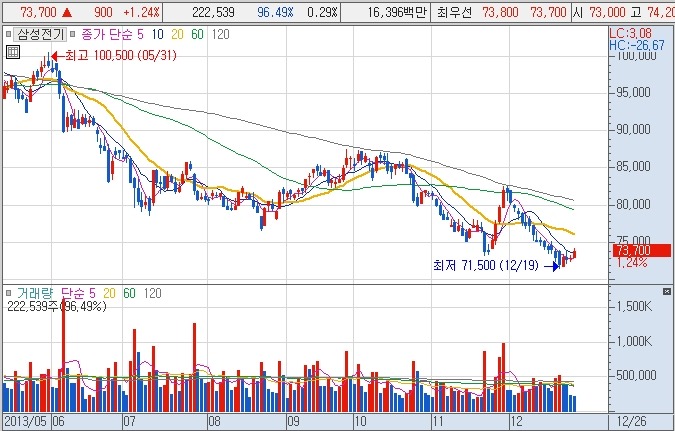Select the gray 120 label in volume legend

point(152,294)
